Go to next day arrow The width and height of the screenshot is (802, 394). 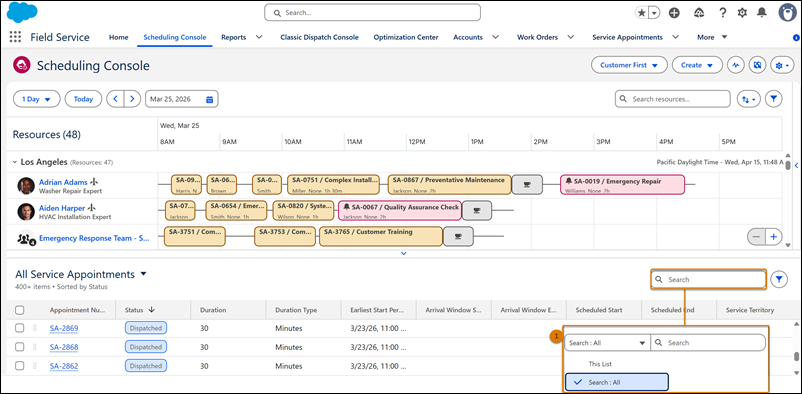[x=132, y=99]
